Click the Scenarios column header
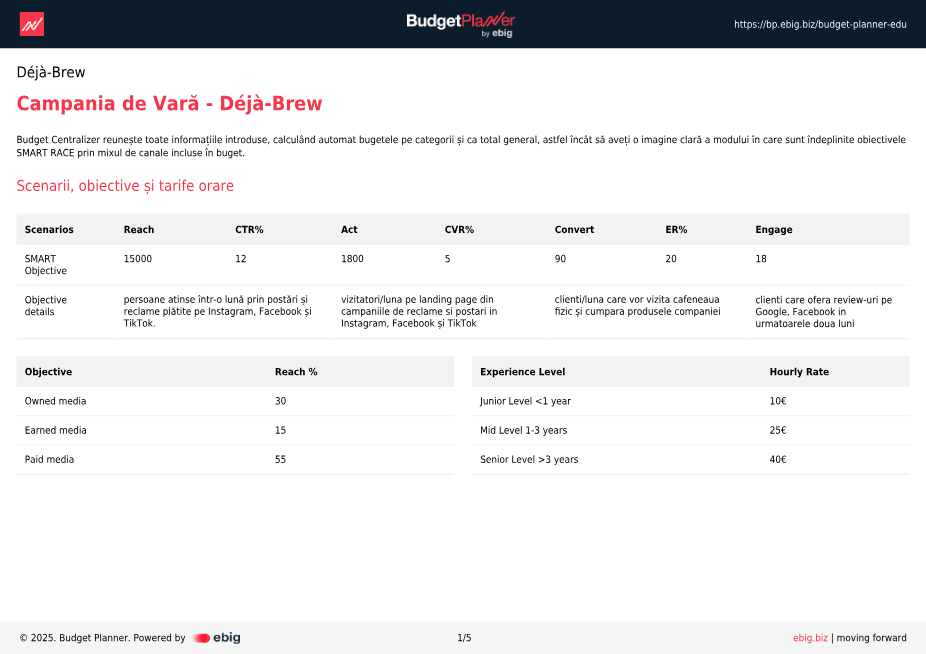 point(49,230)
